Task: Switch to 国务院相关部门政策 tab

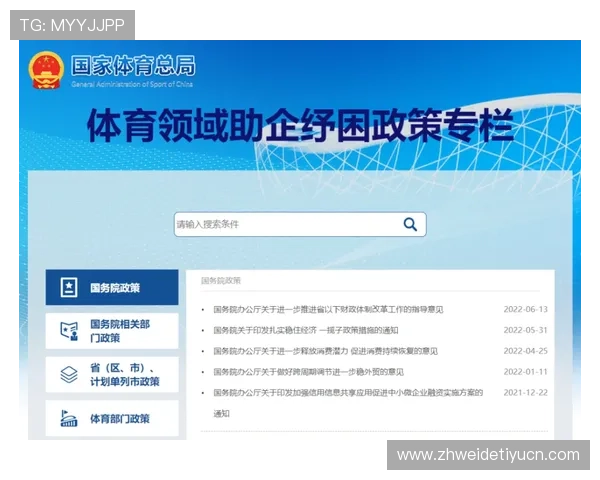Action: tap(112, 331)
